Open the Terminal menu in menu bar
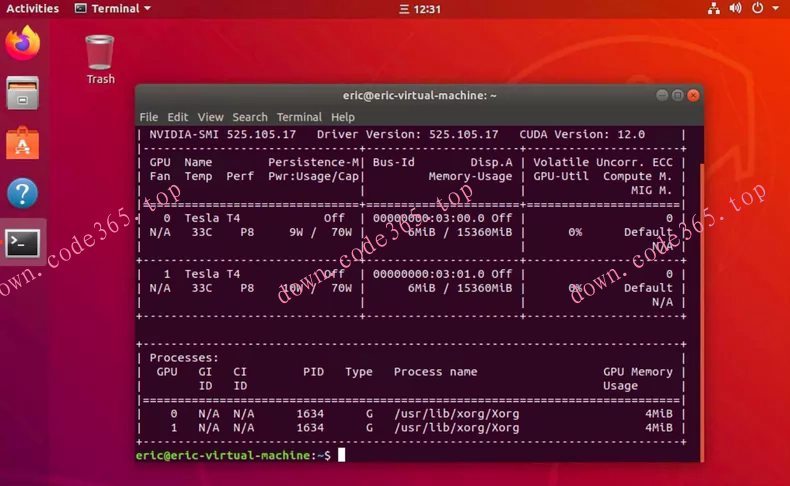The height and width of the screenshot is (486, 790). pos(299,117)
